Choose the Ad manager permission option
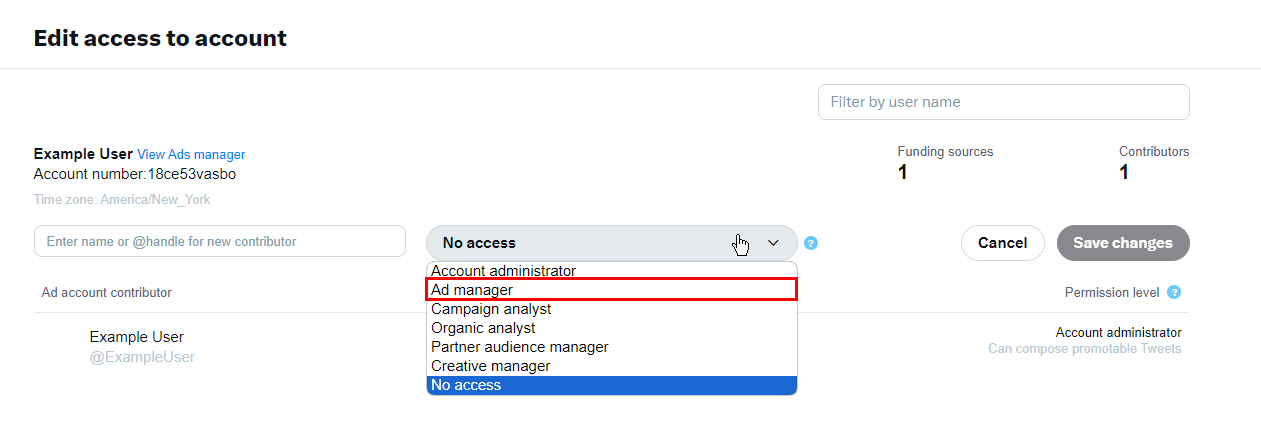The image size is (1261, 429). click(472, 290)
